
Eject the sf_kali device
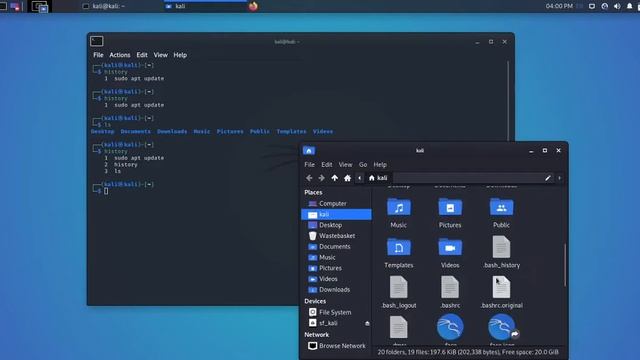point(367,323)
